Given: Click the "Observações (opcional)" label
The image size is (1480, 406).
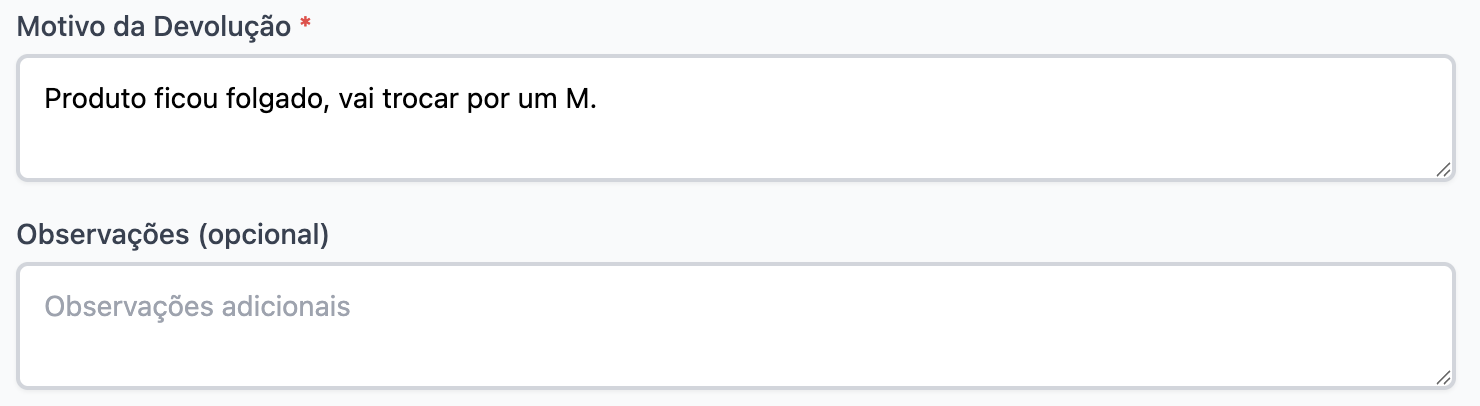Looking at the screenshot, I should point(173,235).
